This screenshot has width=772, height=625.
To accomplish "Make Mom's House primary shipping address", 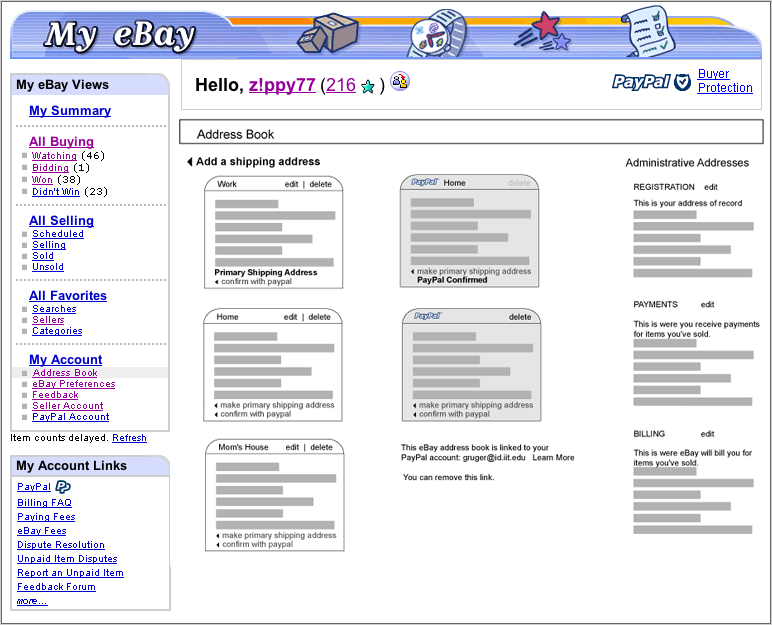I will [x=276, y=535].
